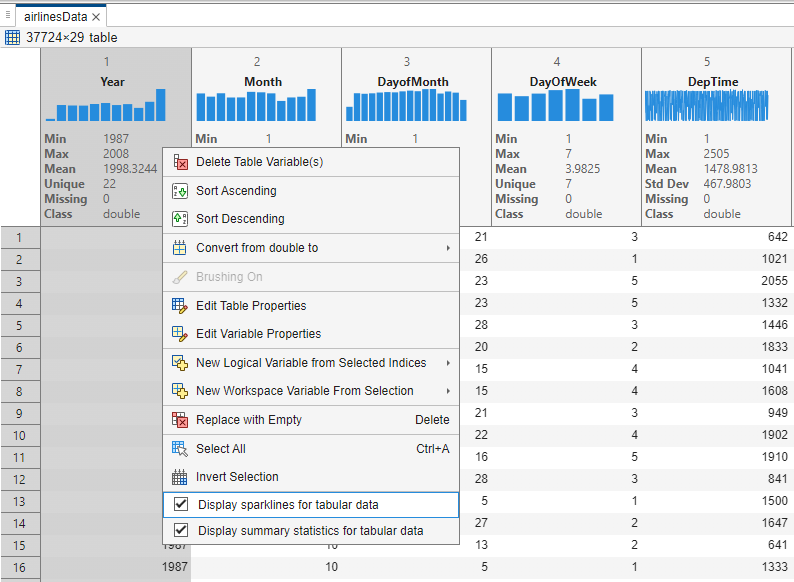Click the Replace with Empty icon
This screenshot has height=582, width=794.
coord(180,420)
